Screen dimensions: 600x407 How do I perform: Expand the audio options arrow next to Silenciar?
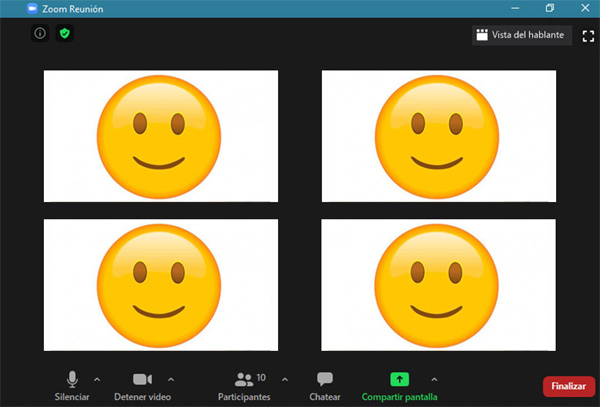click(x=97, y=379)
